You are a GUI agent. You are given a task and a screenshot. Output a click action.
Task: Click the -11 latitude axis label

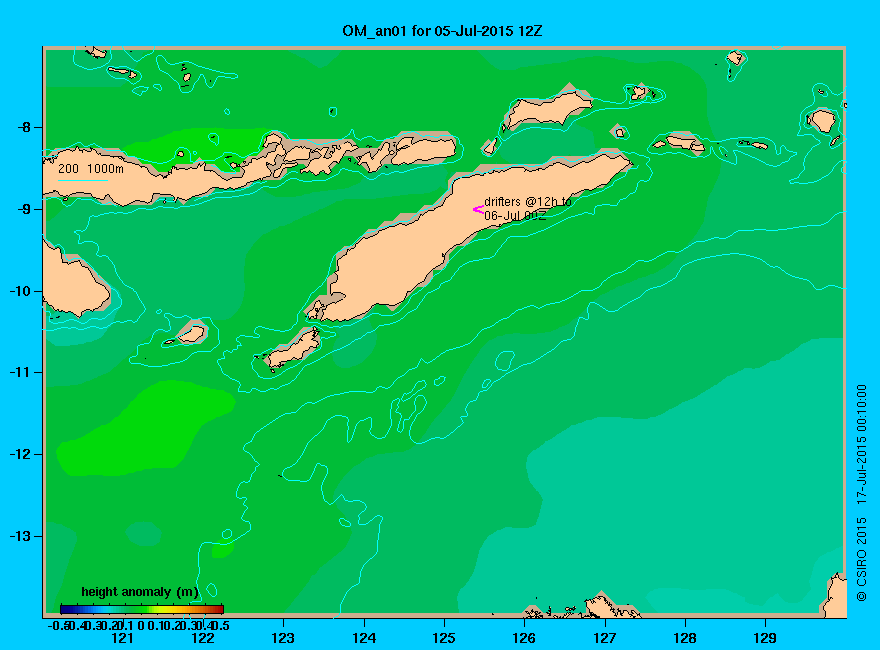click(21, 373)
